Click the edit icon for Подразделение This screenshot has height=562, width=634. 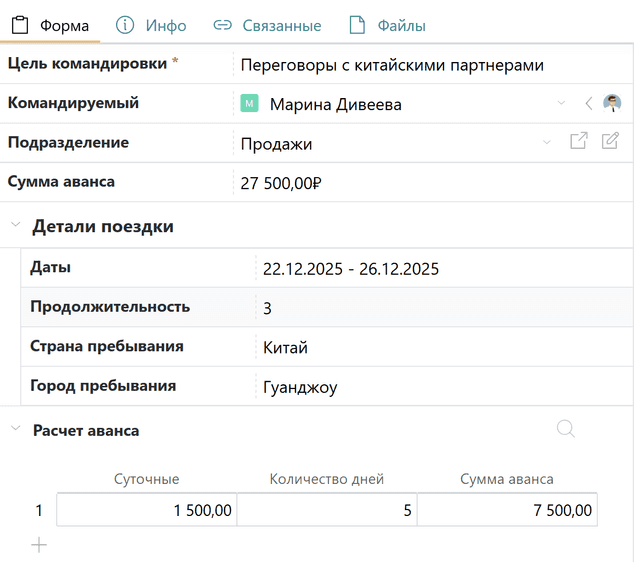(610, 142)
